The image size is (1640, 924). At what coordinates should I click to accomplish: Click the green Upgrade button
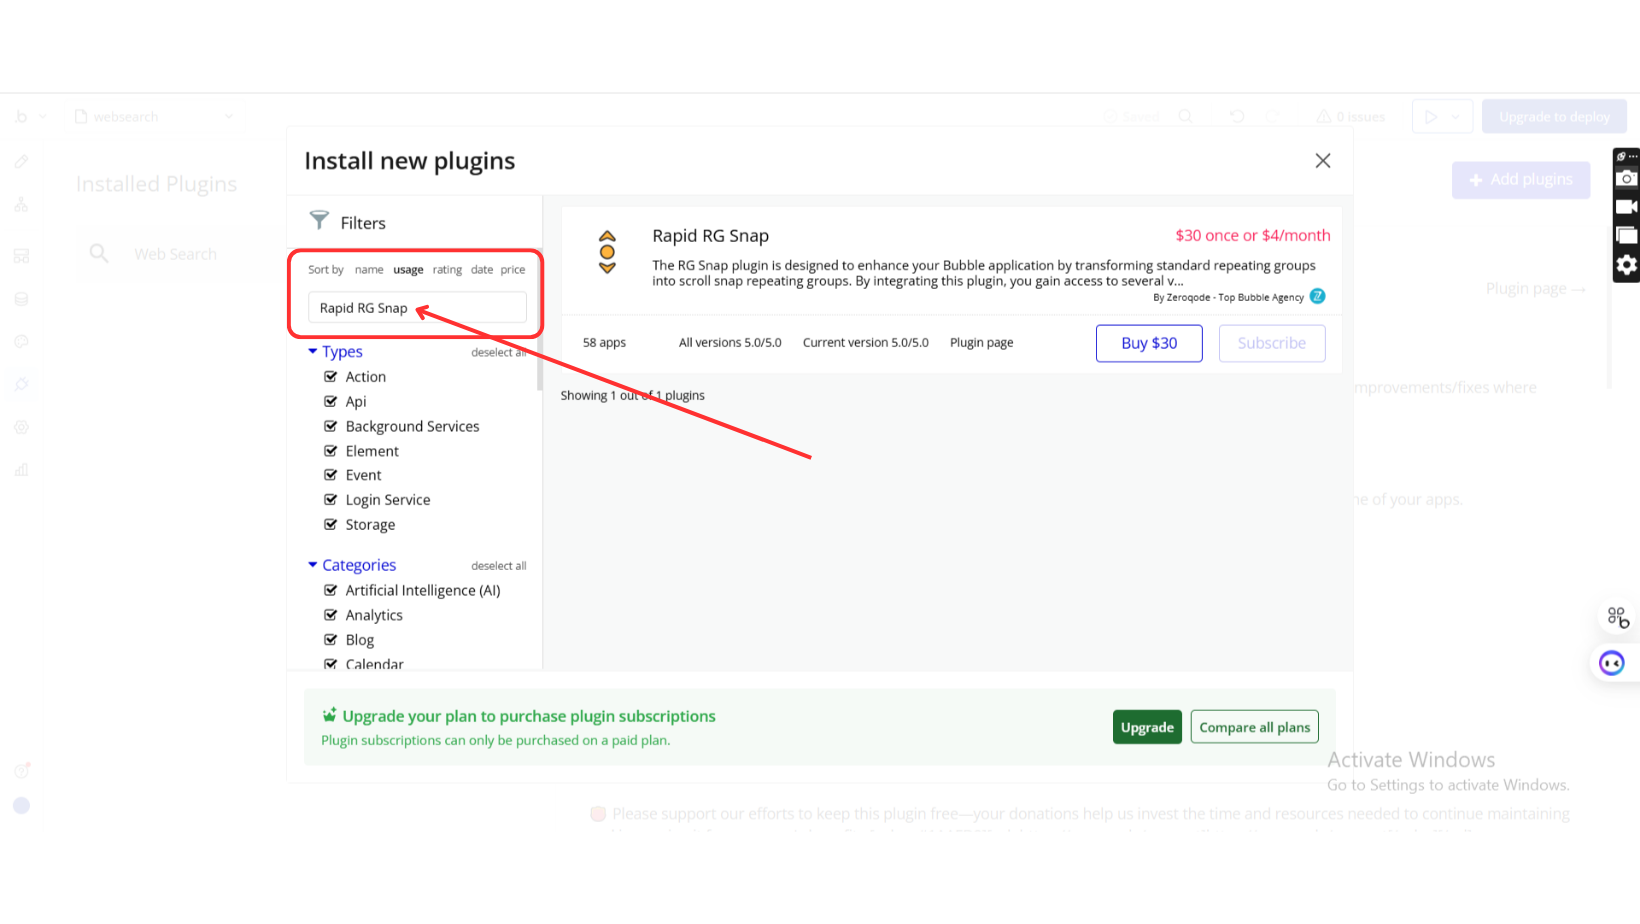tap(1147, 727)
